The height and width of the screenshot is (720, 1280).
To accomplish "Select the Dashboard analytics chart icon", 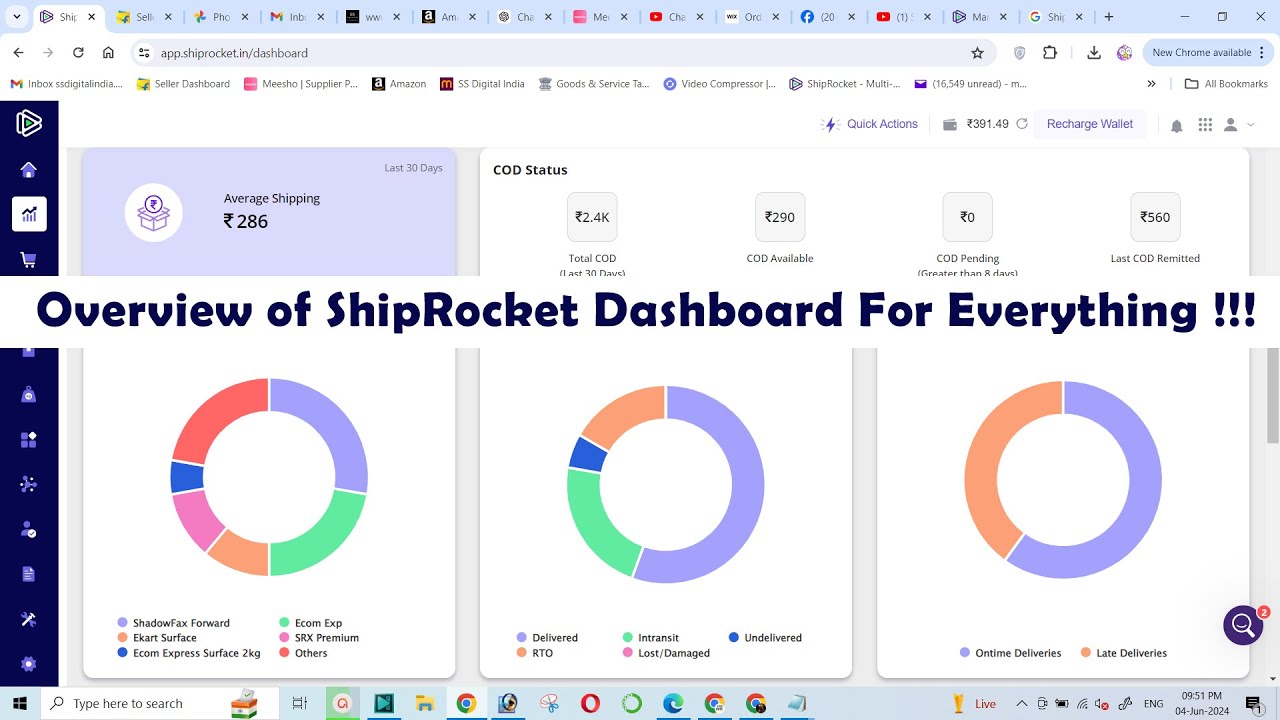I will click(29, 214).
